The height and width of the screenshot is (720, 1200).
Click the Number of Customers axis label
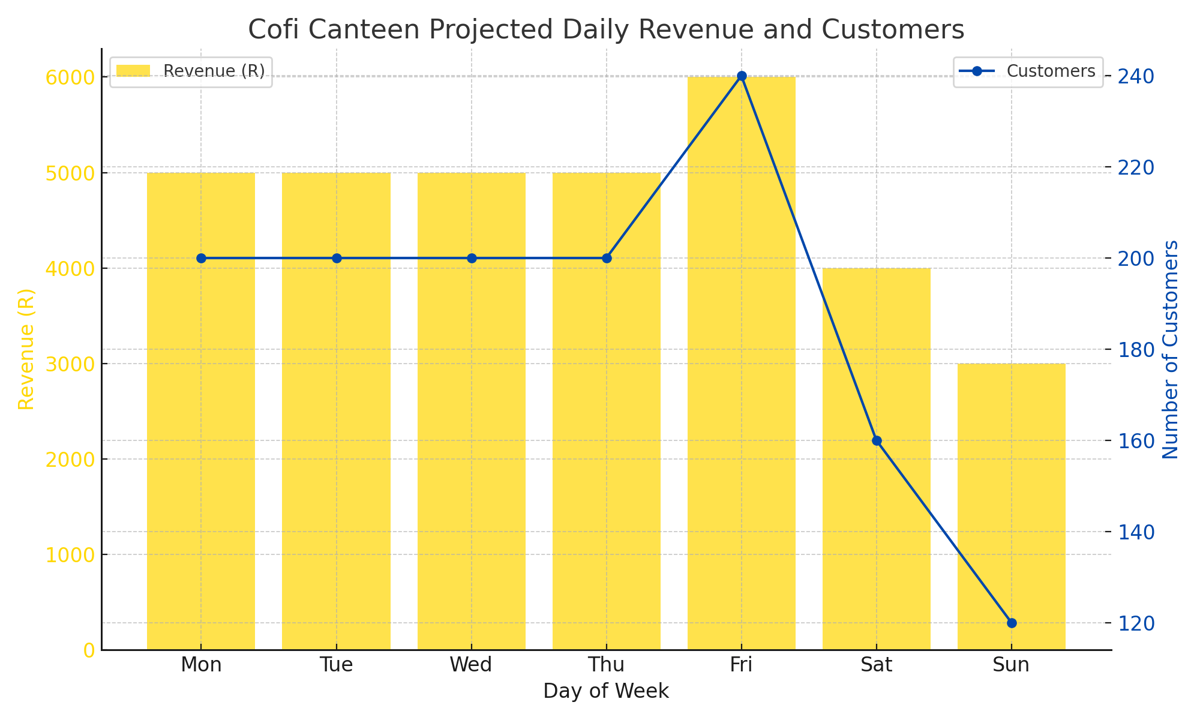click(1171, 349)
